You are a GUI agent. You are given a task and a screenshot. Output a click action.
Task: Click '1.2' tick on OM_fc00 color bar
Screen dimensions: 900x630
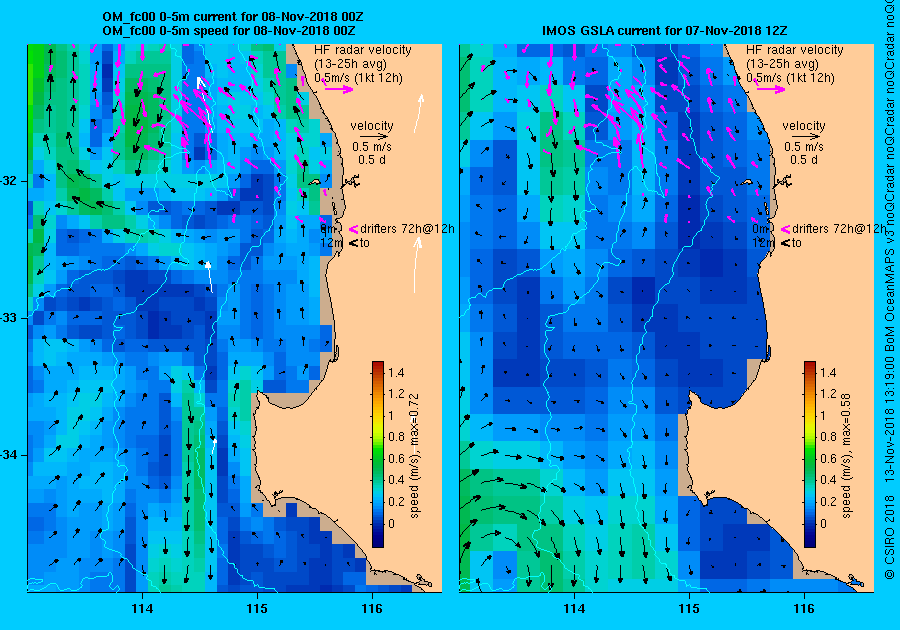coord(396,394)
